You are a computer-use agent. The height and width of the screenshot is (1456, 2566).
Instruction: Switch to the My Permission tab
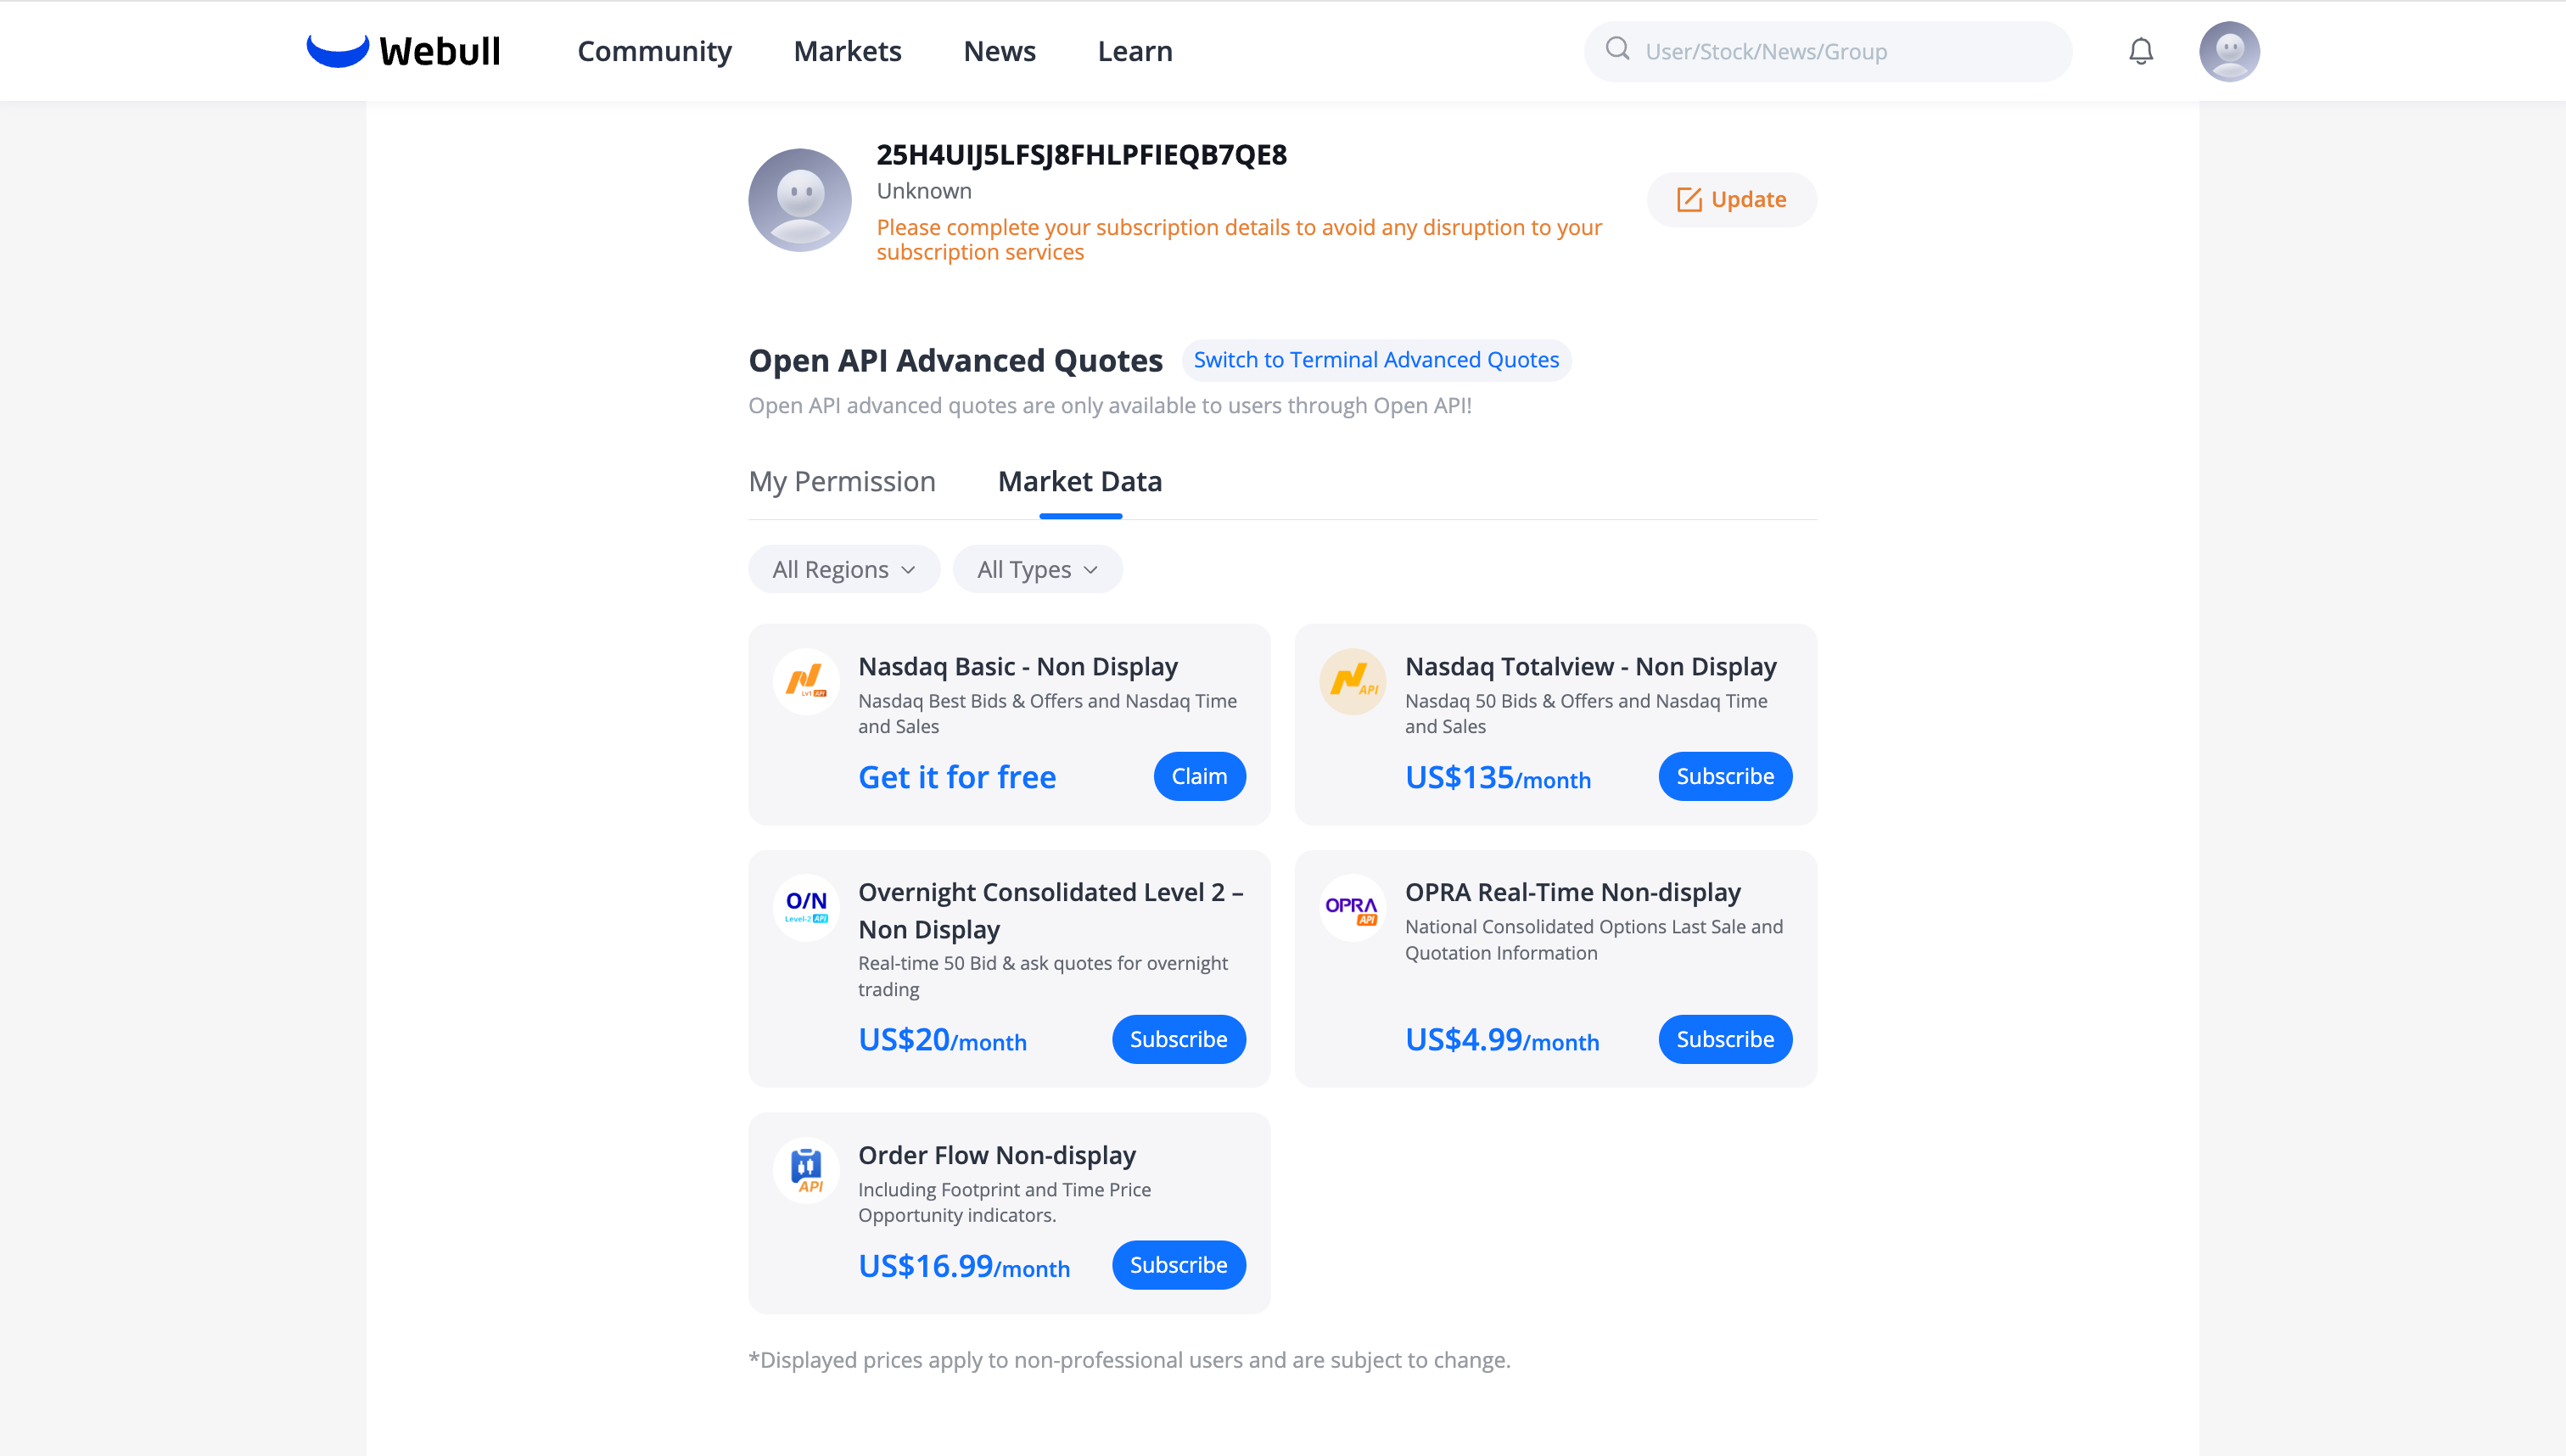pyautogui.click(x=842, y=482)
